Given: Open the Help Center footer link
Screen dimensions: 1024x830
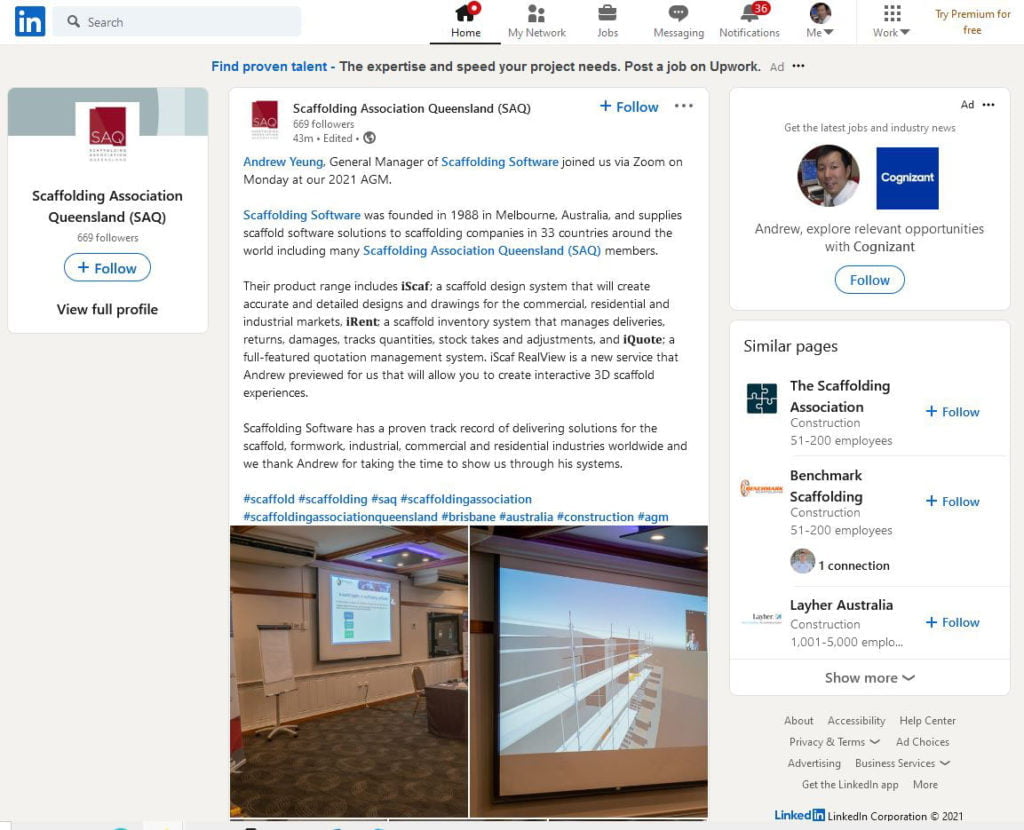Looking at the screenshot, I should tap(927, 721).
